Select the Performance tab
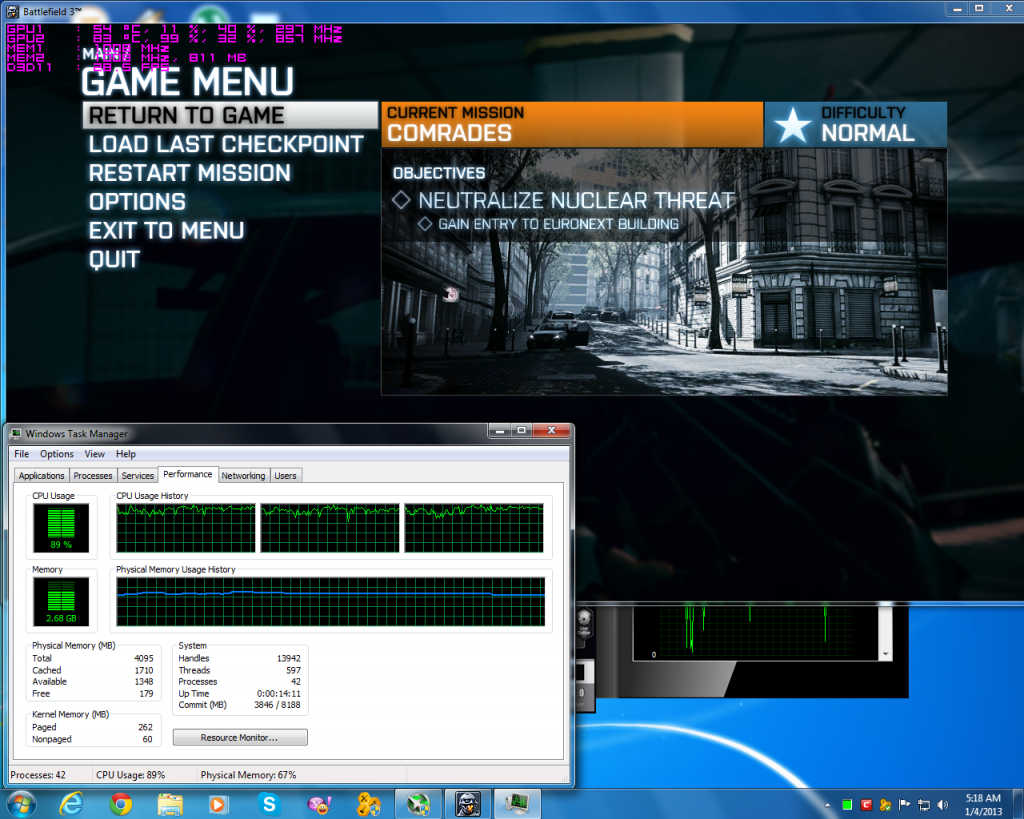The image size is (1024, 819). (x=187, y=474)
